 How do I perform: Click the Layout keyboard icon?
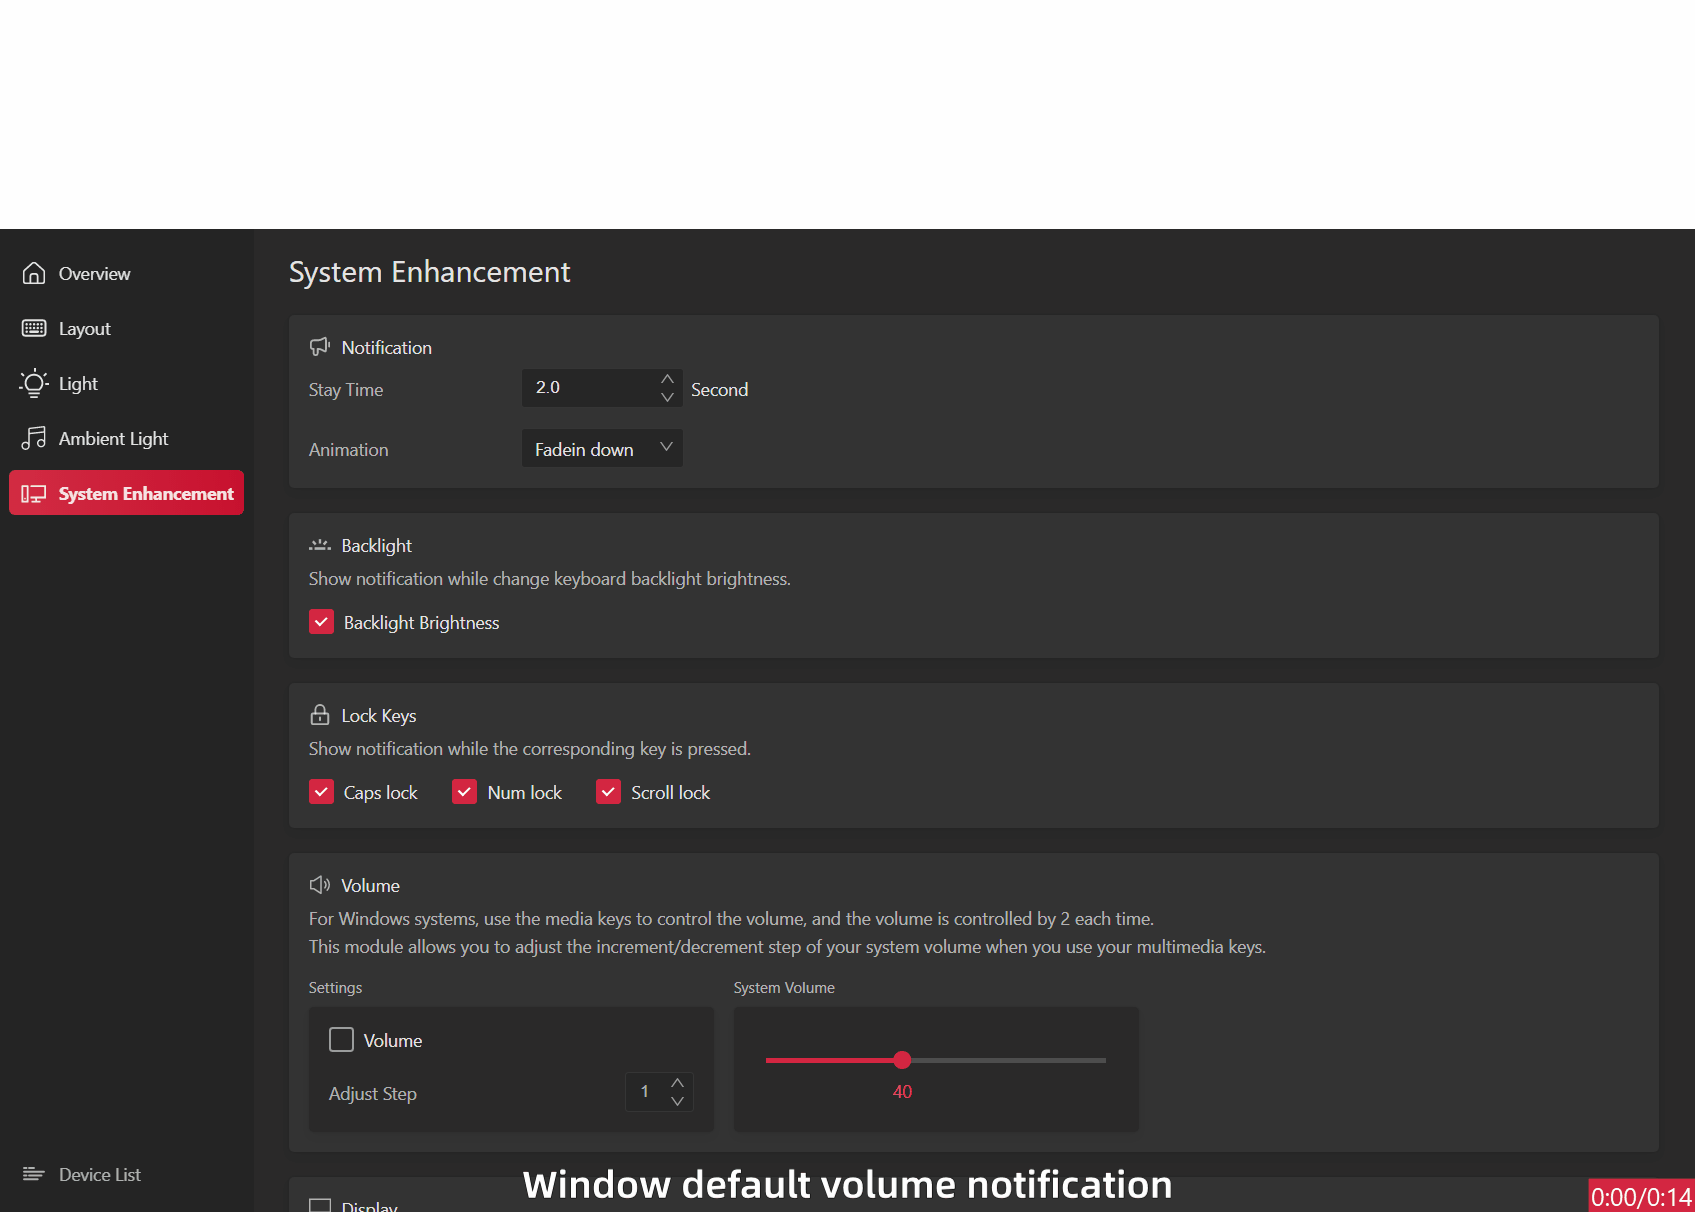34,328
